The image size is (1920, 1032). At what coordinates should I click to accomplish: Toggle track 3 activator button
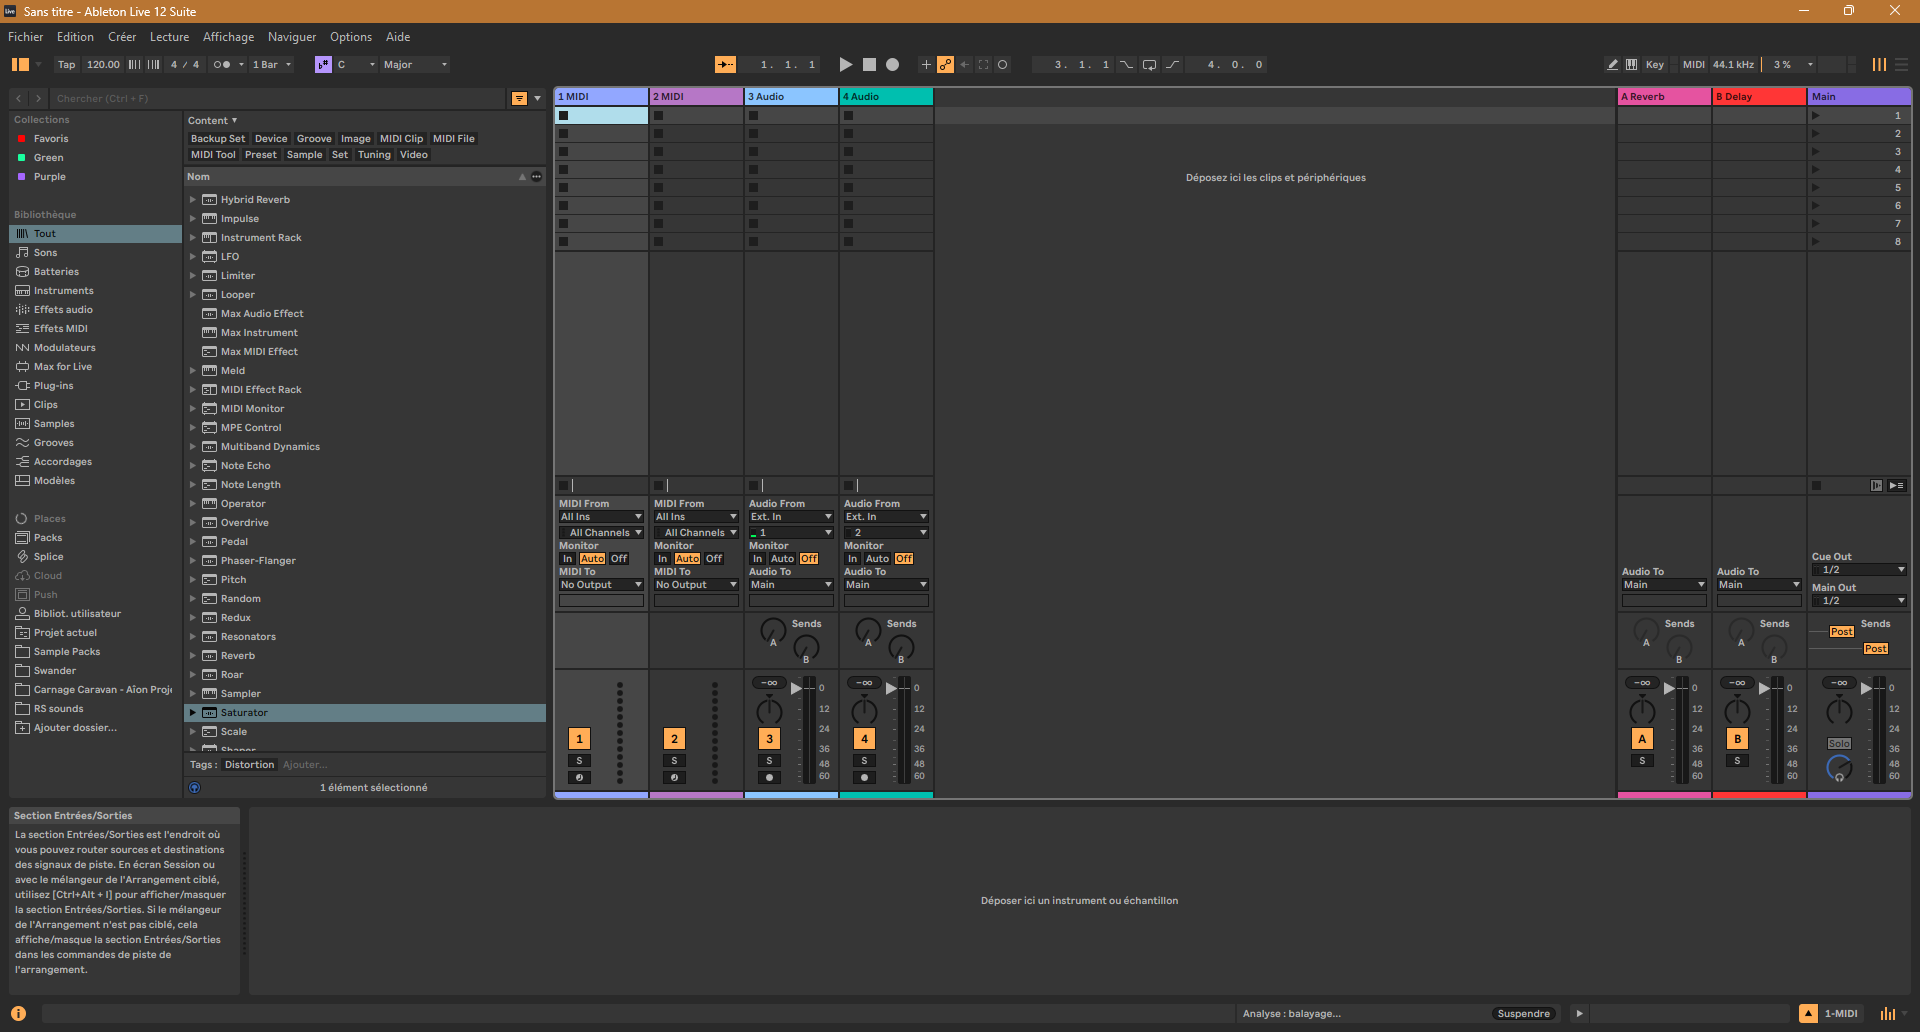coord(769,739)
